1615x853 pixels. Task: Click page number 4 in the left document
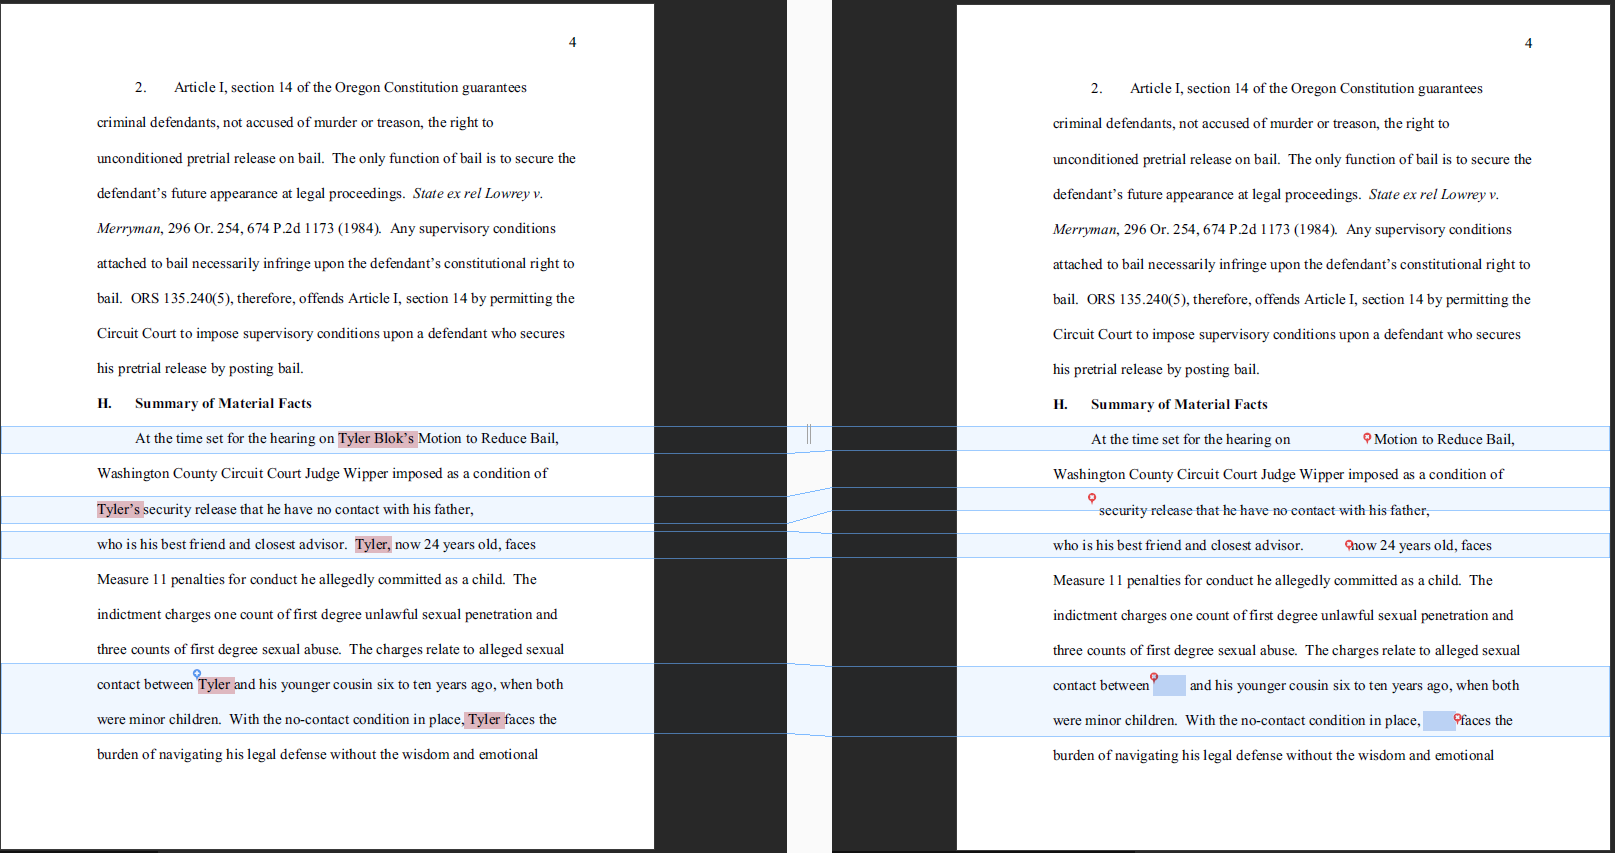[572, 42]
